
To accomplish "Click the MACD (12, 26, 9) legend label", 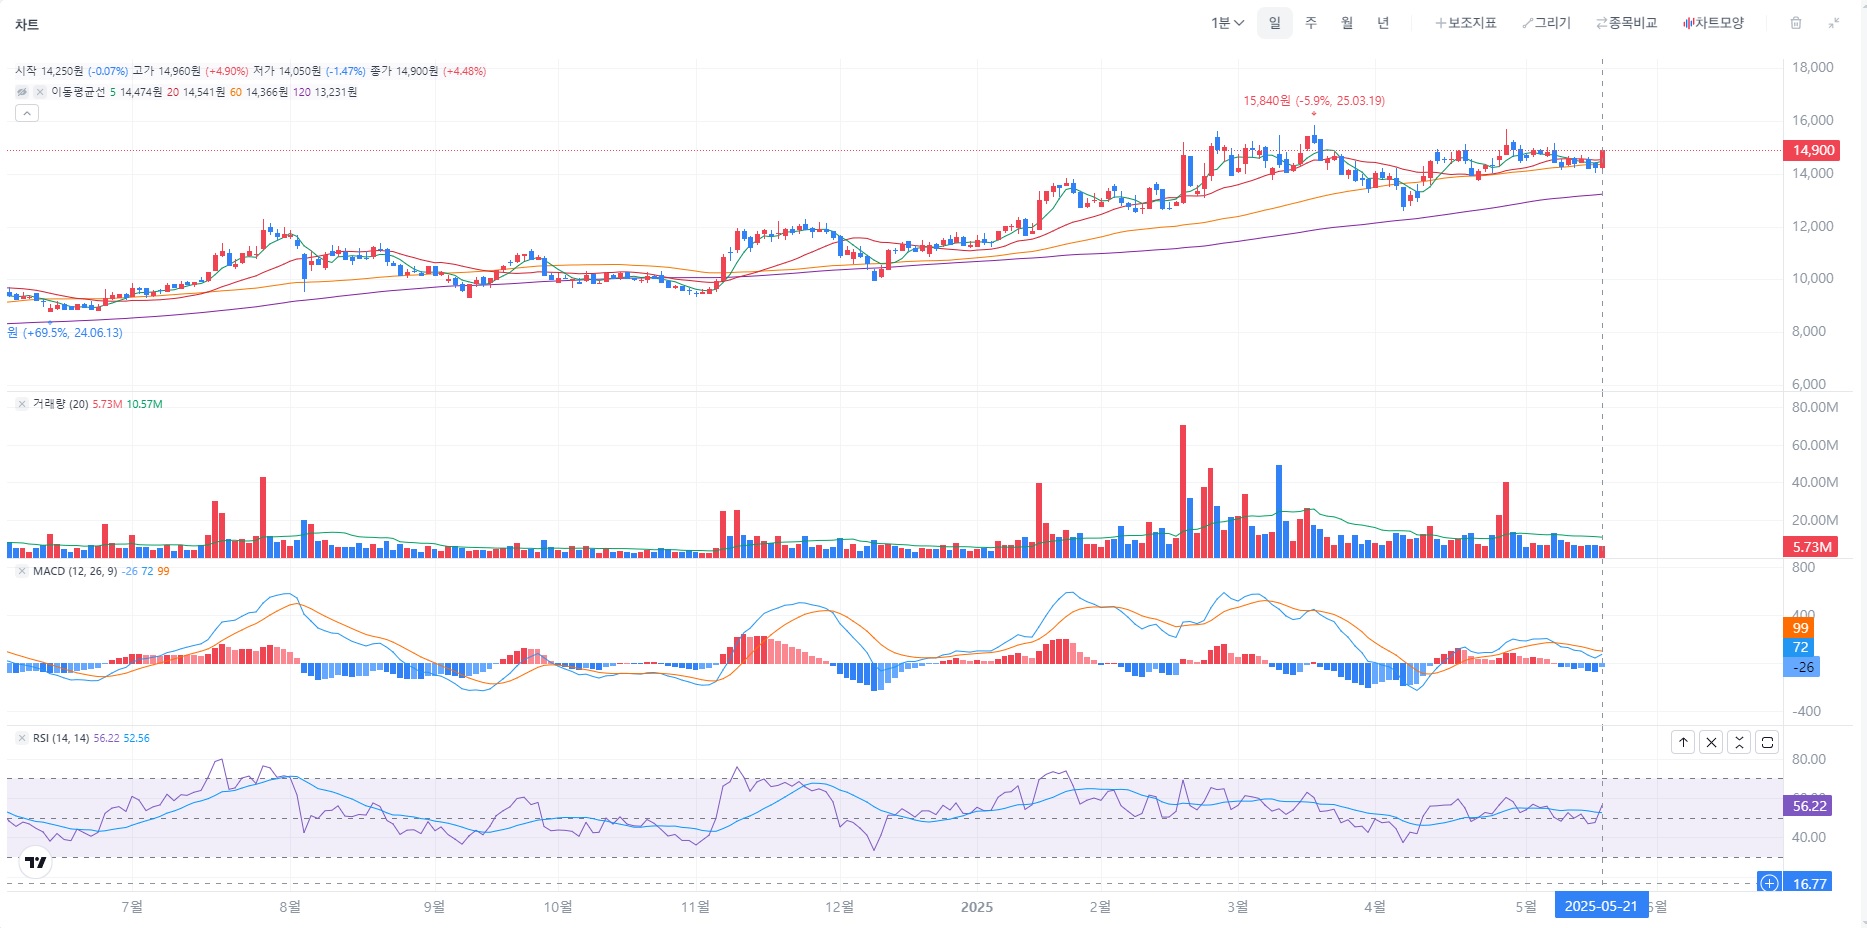I will pyautogui.click(x=75, y=571).
